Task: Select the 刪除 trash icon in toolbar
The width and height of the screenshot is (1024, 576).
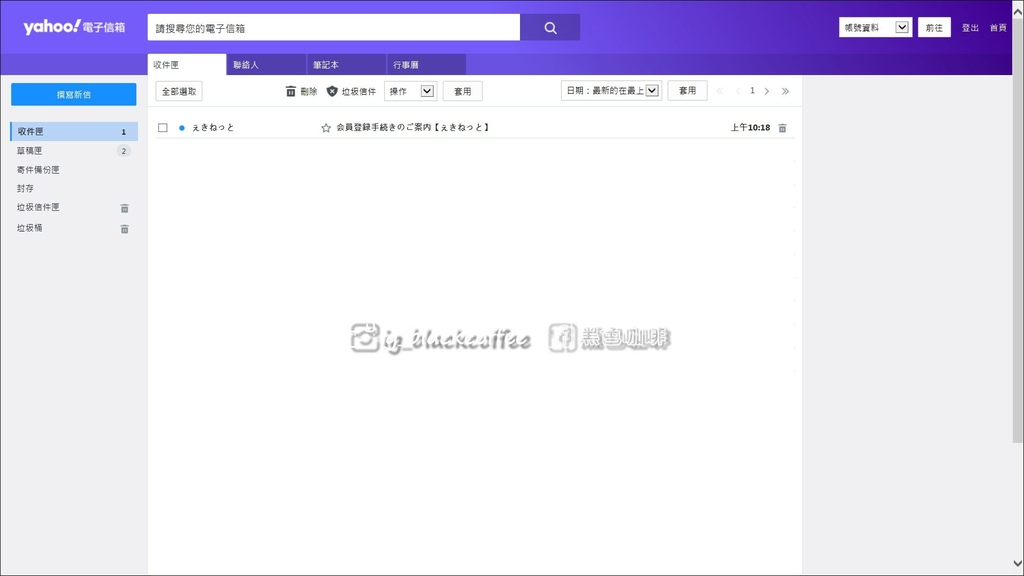Action: pos(289,91)
